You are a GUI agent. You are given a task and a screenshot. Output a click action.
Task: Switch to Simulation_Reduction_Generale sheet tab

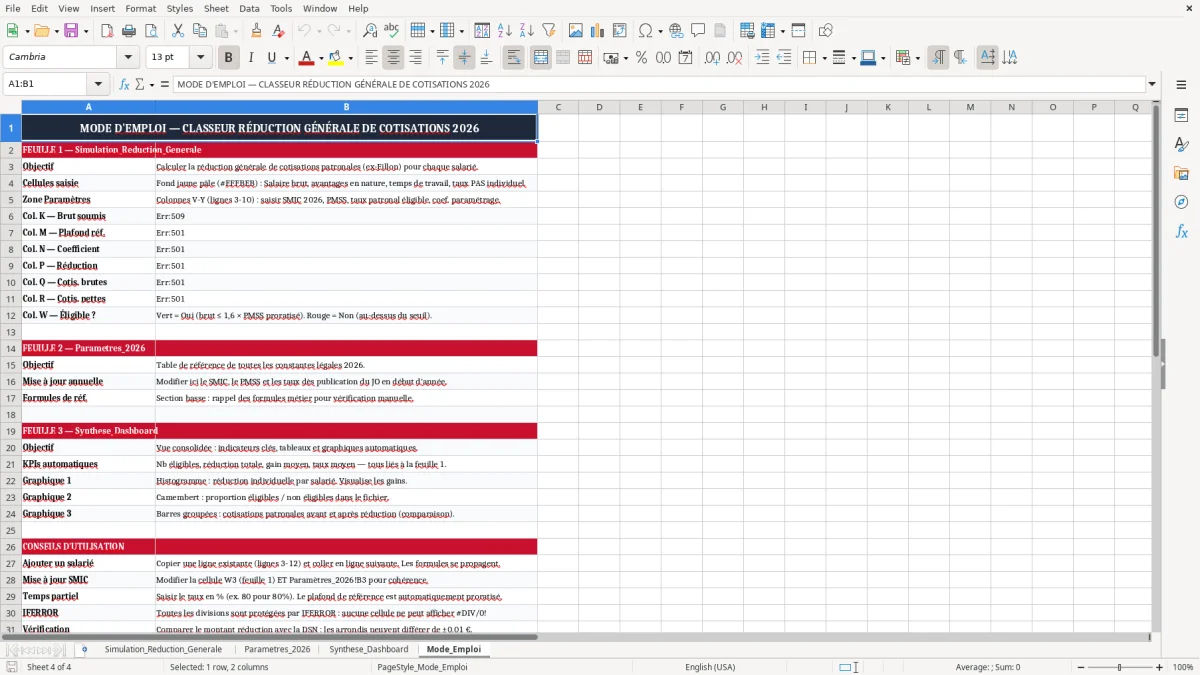pos(163,649)
